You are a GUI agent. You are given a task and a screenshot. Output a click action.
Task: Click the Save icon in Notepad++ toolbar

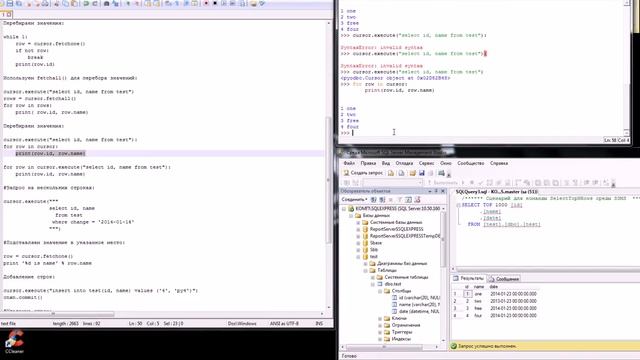click(10, 4)
